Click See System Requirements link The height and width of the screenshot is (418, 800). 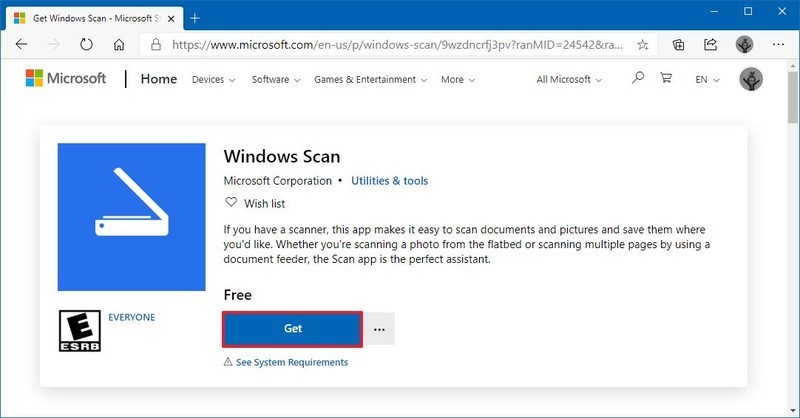(x=292, y=362)
